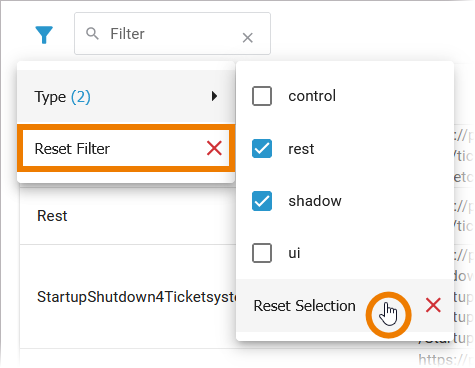Open the Type (2) submenu entry
Viewport: 475px width, 368px height.
(x=126, y=97)
